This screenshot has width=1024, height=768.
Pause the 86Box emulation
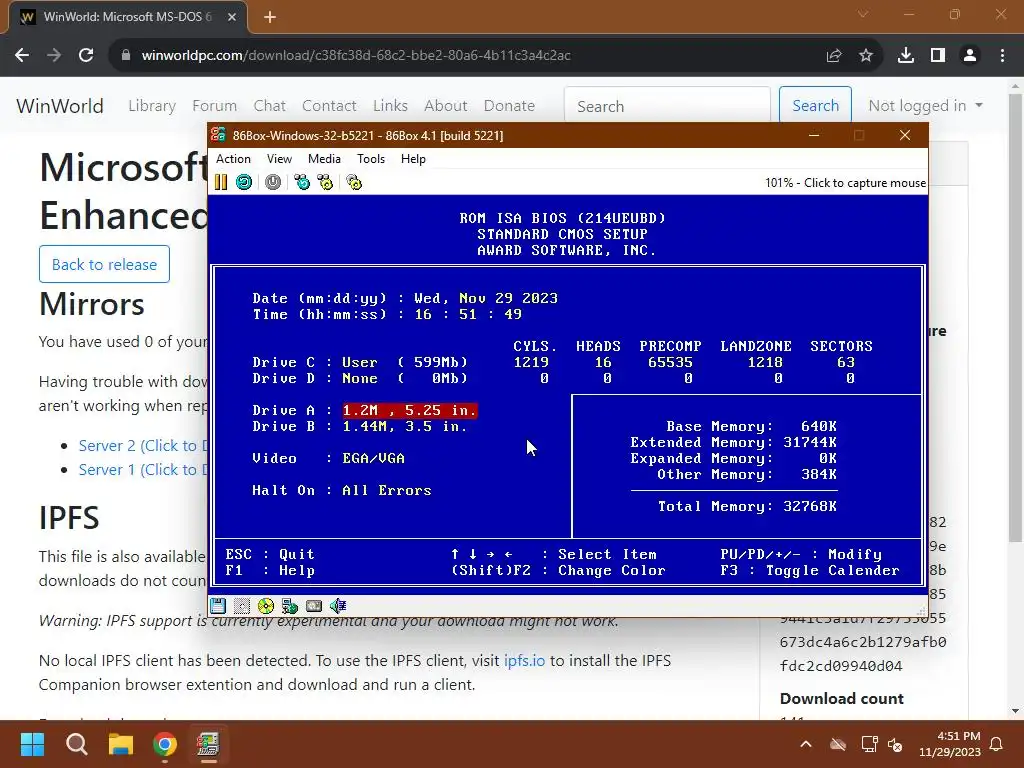coord(221,182)
